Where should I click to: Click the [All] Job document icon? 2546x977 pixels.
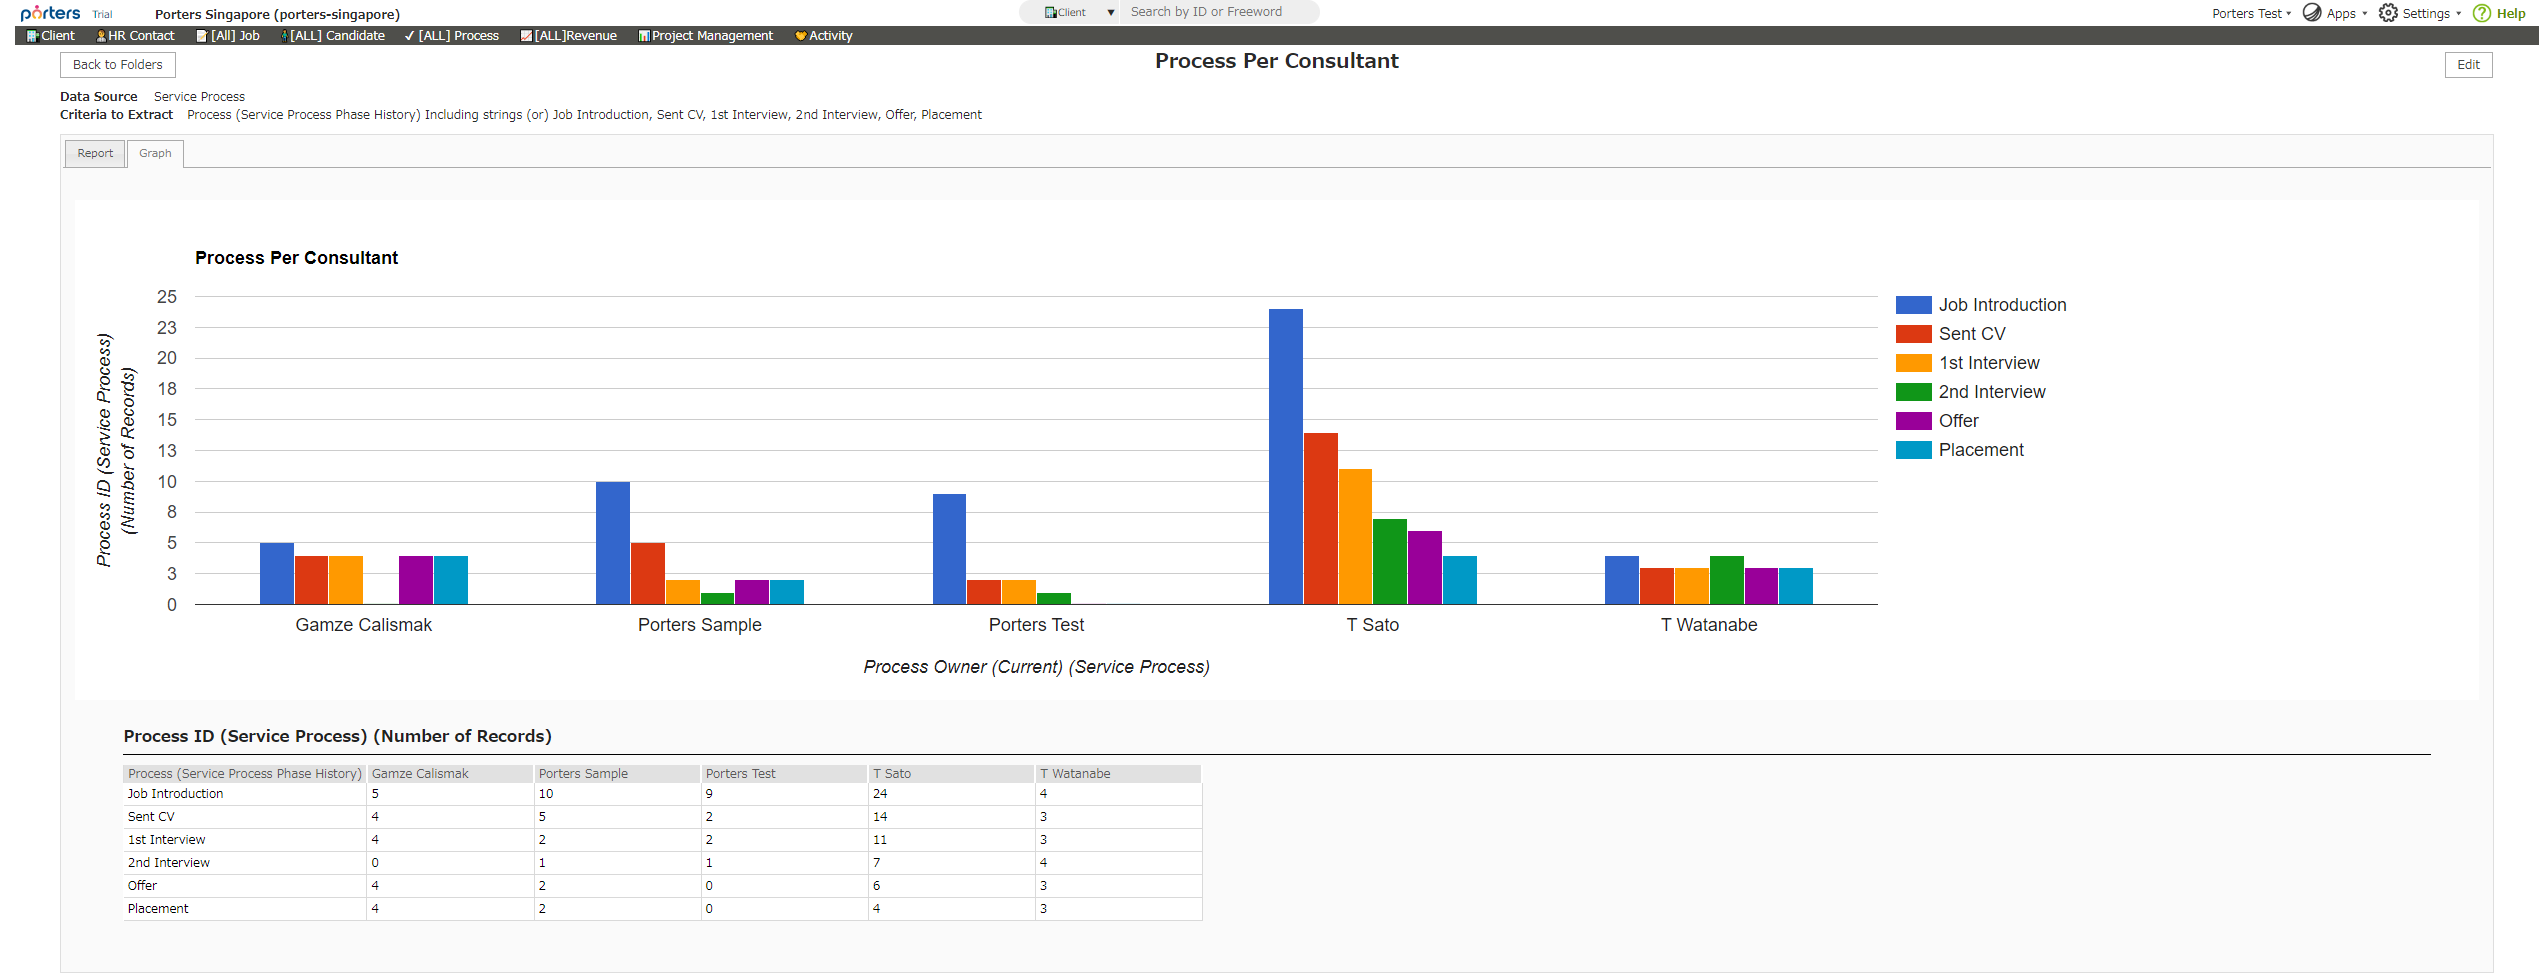pos(203,35)
